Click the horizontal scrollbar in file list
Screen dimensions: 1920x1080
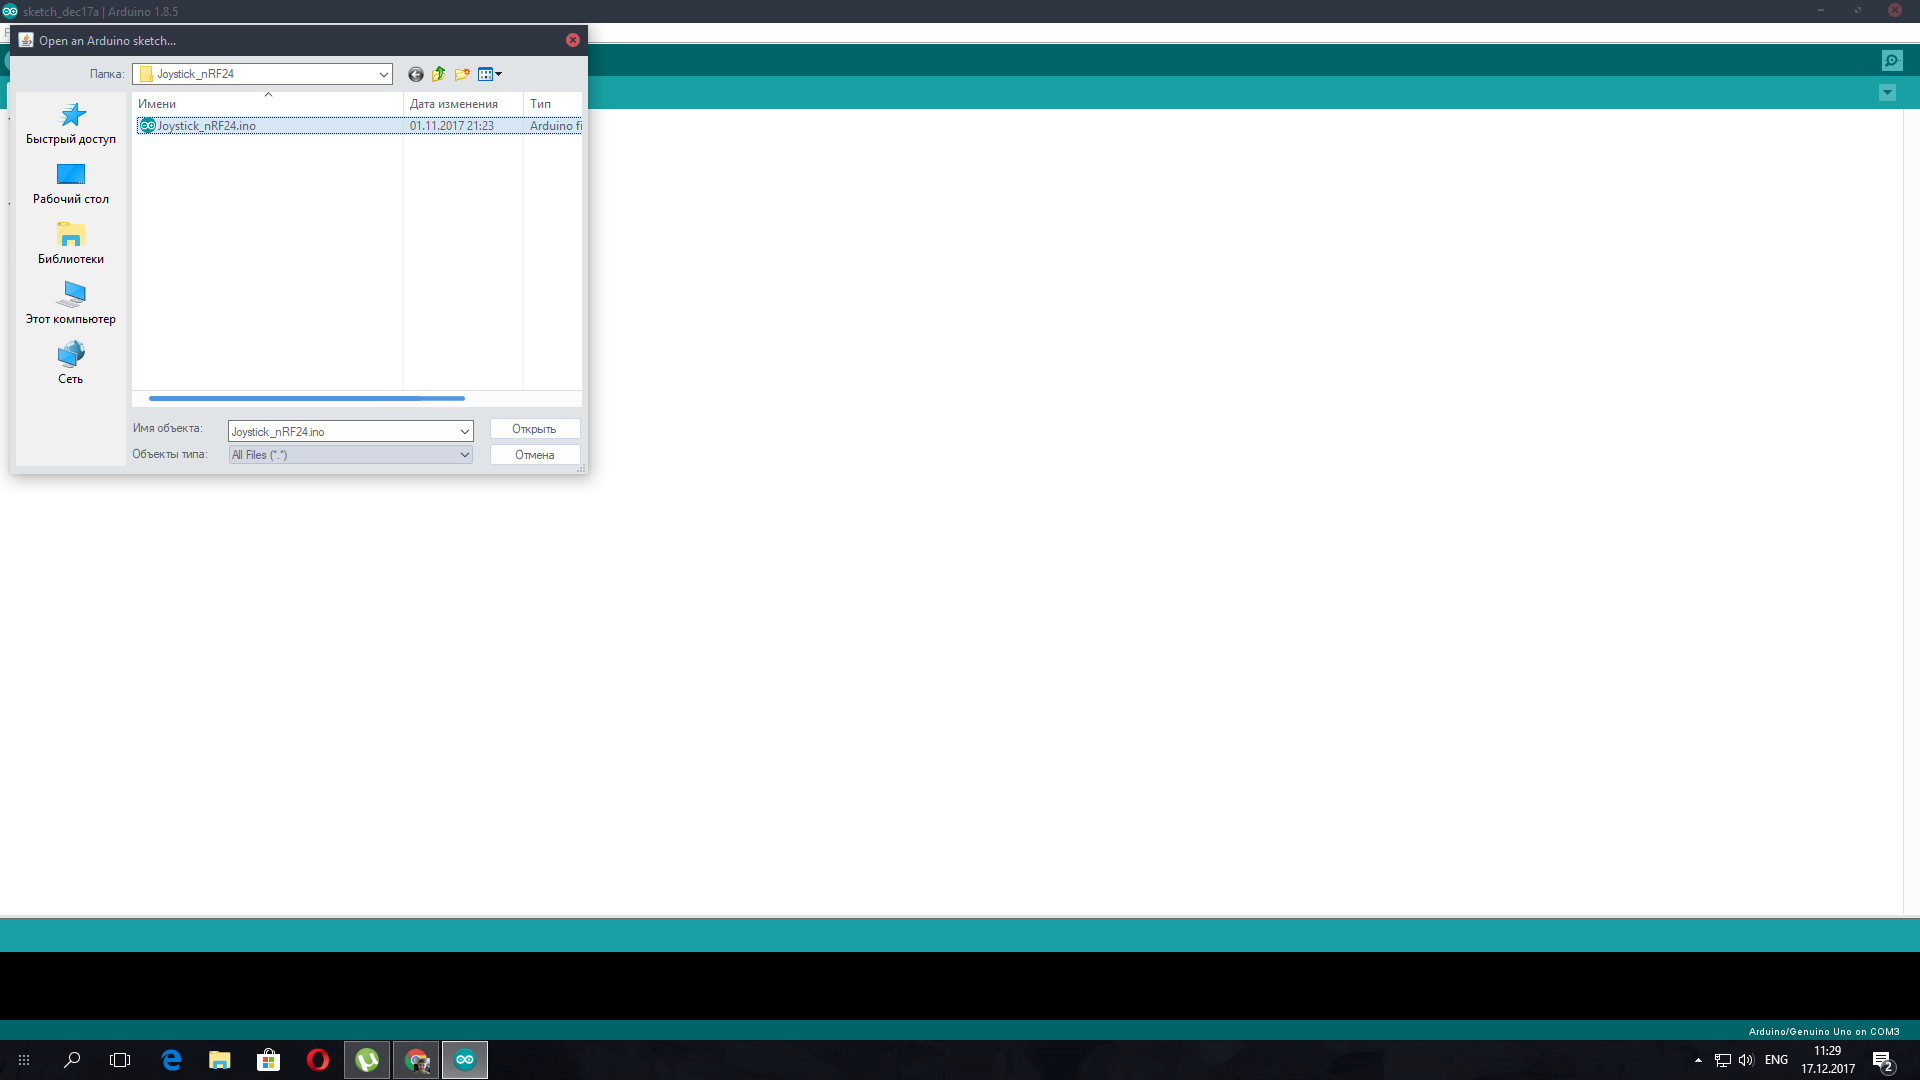click(x=306, y=398)
